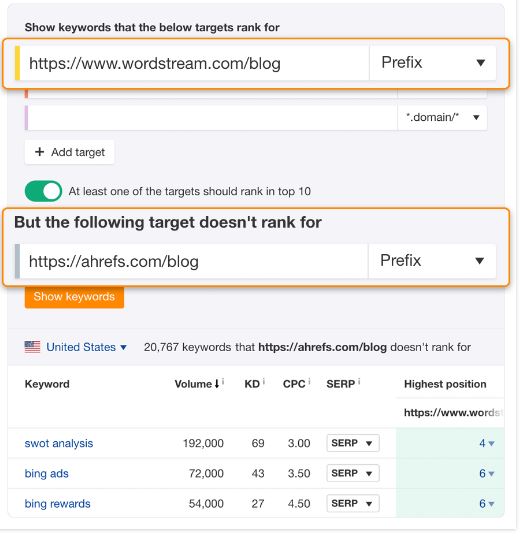Click the volume value 192,000
The image size is (530, 544).
(203, 443)
